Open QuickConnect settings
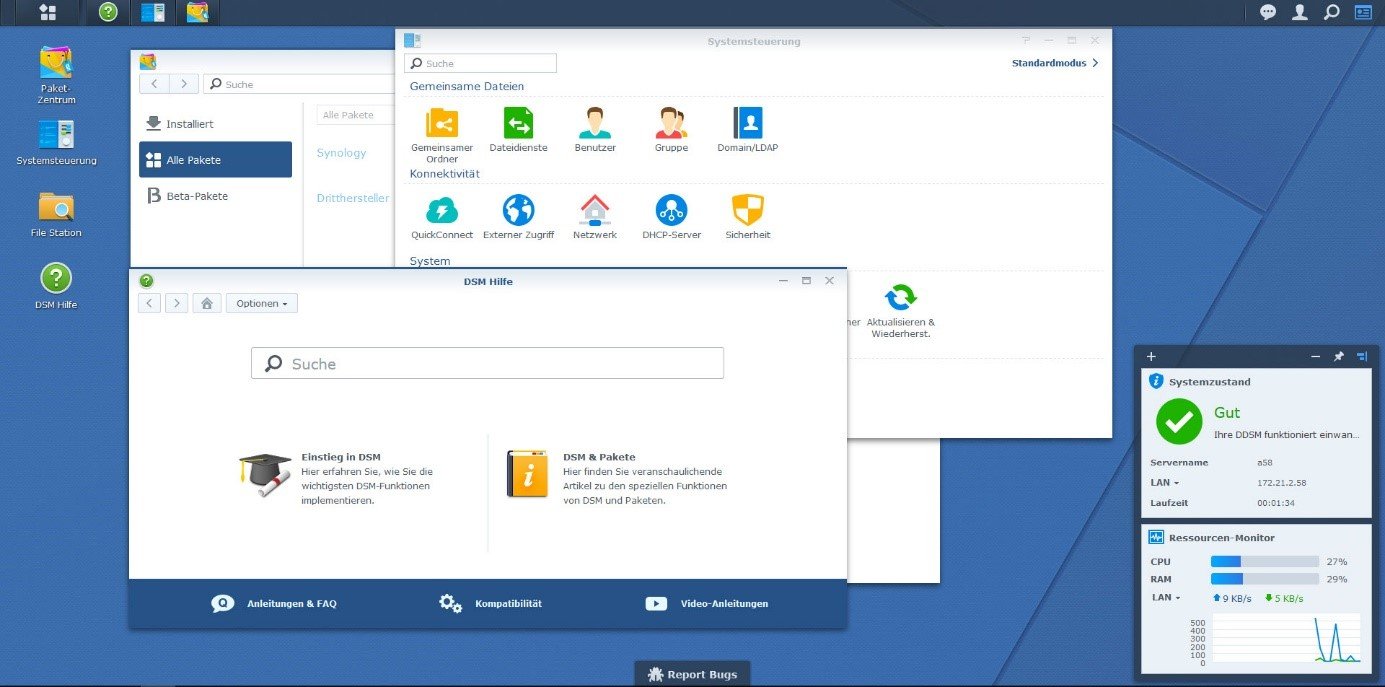The width and height of the screenshot is (1385, 687). tap(442, 217)
